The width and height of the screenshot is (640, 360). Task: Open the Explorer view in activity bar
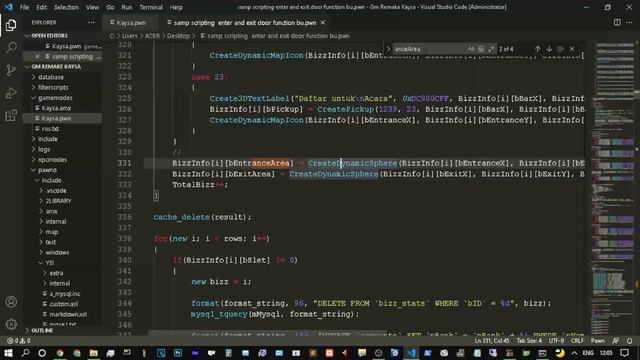point(11,25)
